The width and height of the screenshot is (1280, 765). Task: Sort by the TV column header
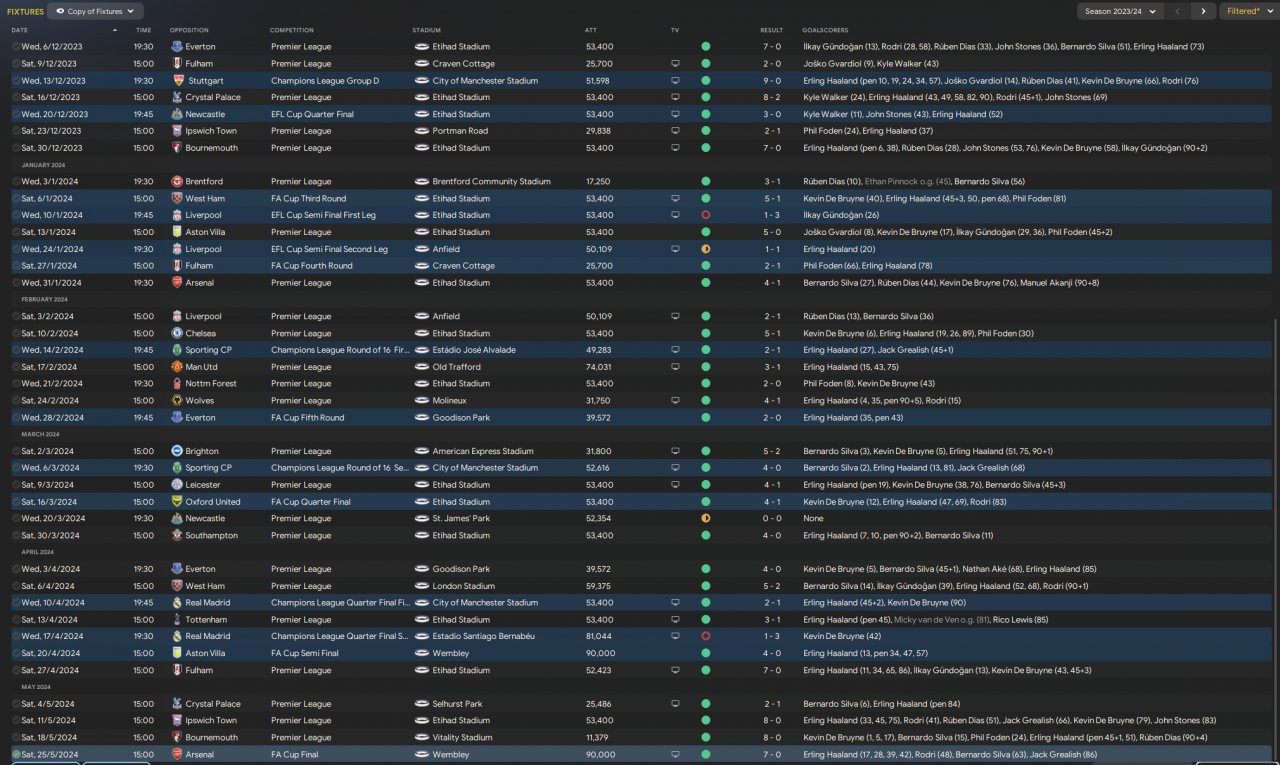pos(675,30)
